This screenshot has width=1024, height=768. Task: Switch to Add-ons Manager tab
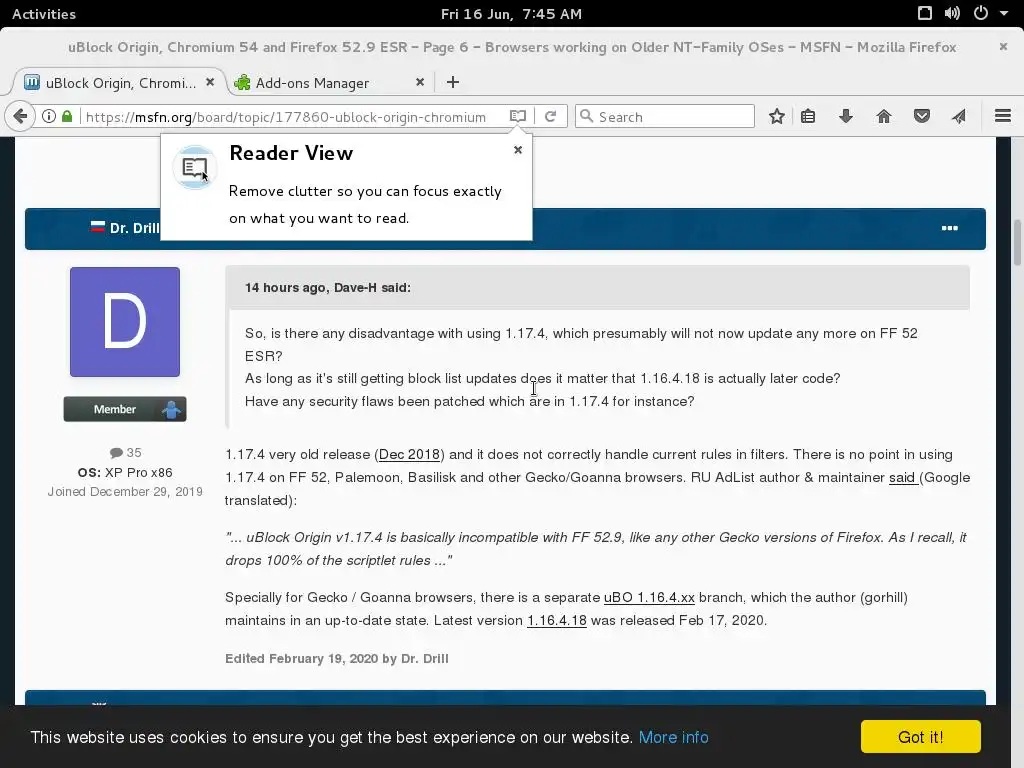312,83
